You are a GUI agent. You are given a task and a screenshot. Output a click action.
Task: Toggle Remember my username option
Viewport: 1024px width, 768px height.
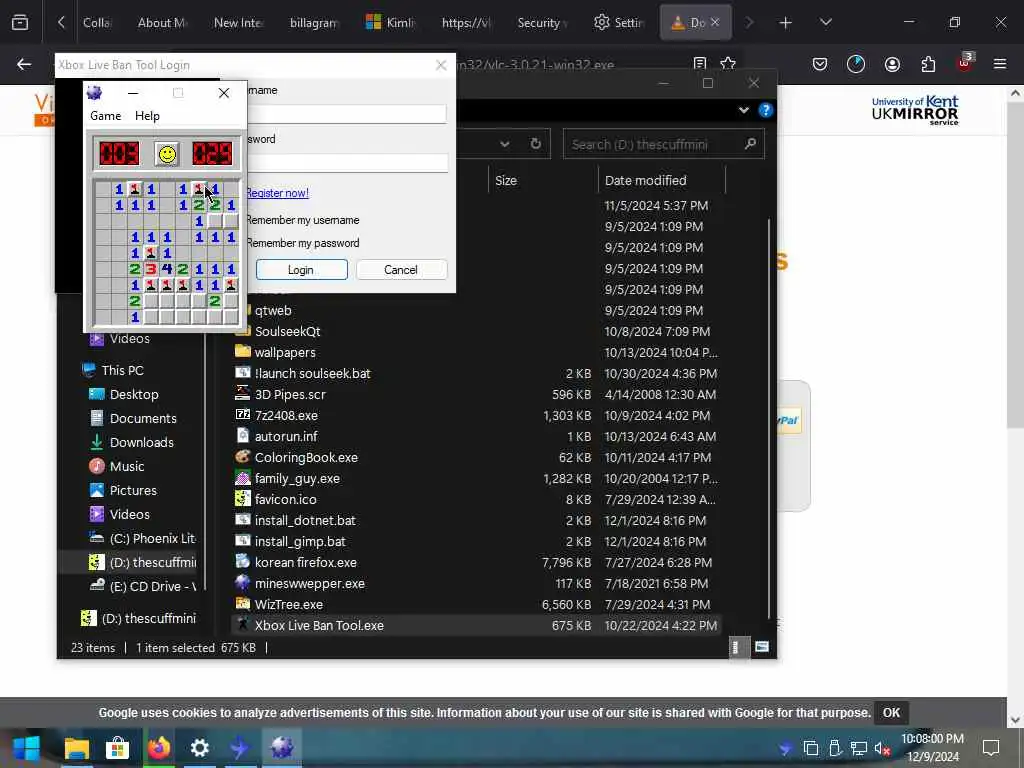click(302, 220)
